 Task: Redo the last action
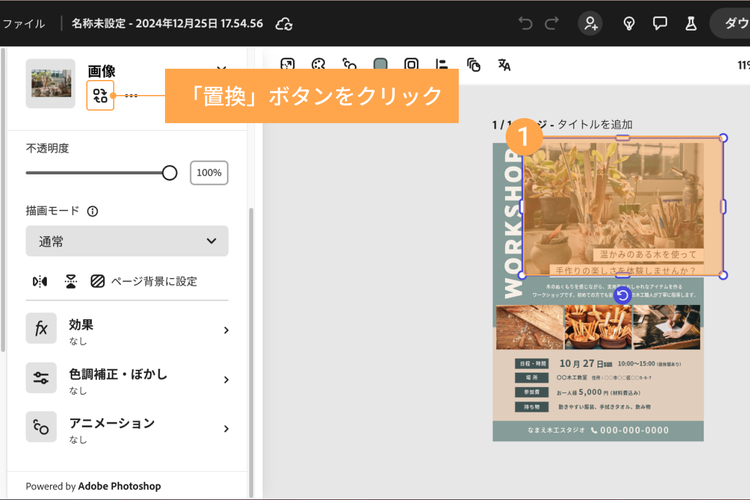[x=551, y=23]
